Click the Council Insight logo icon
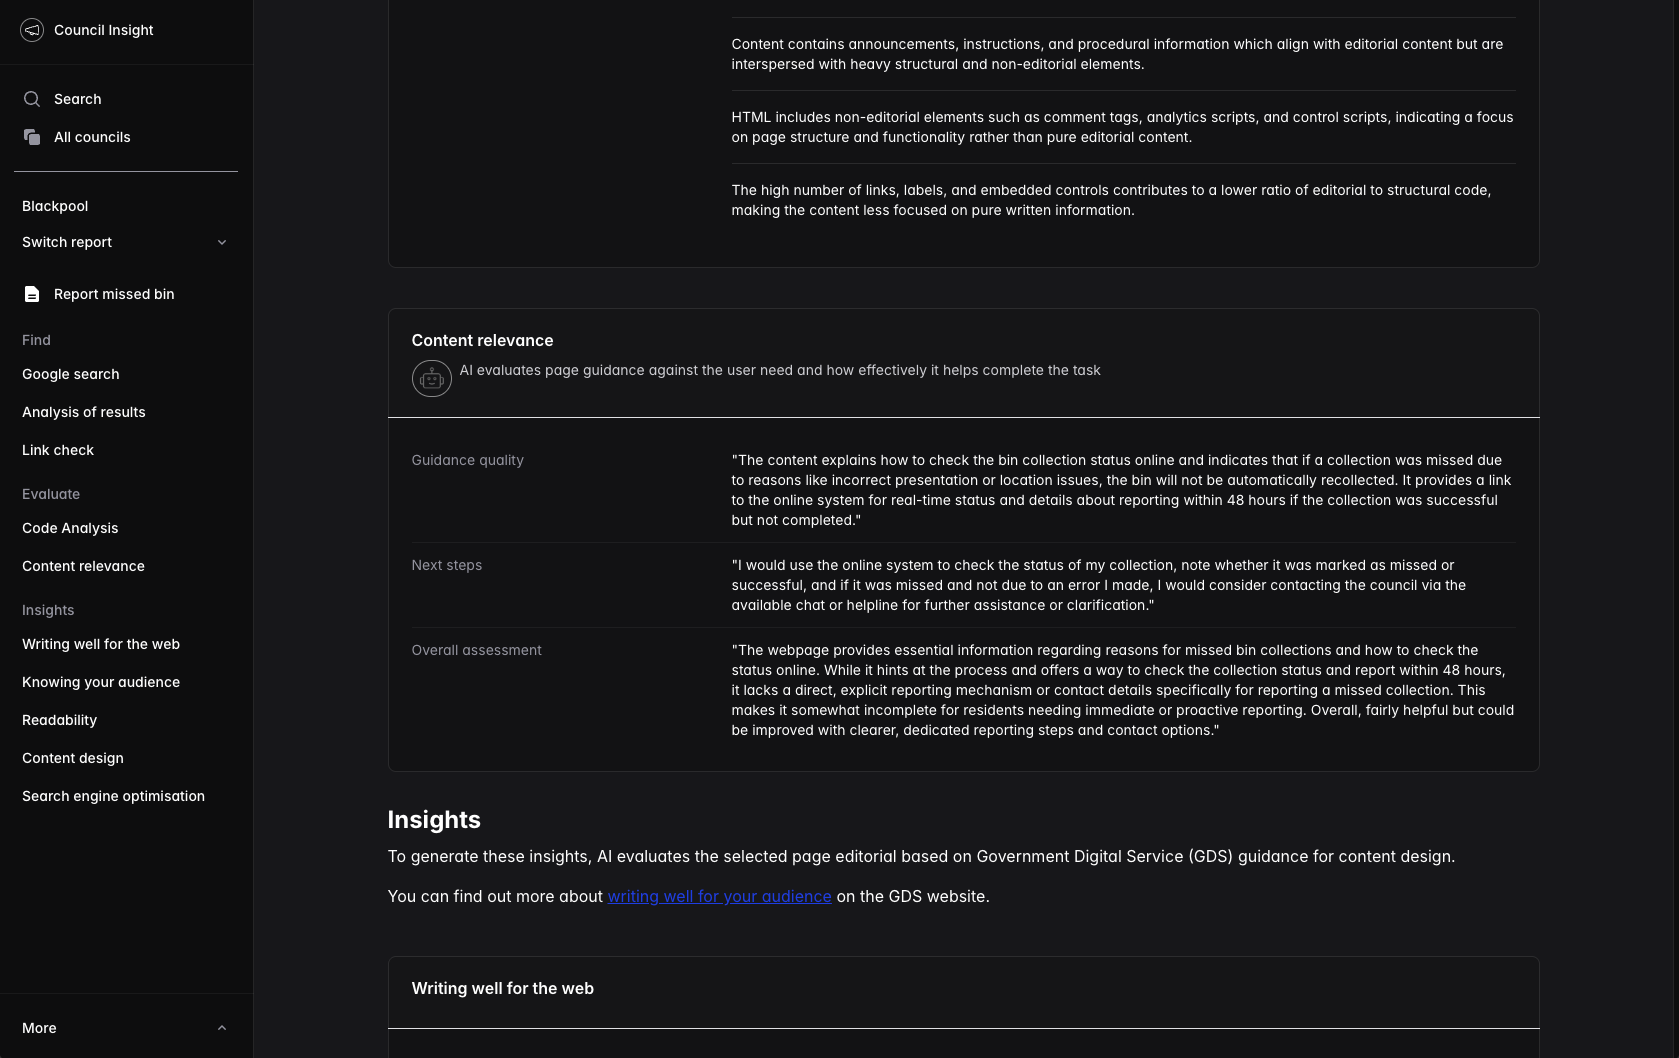This screenshot has width=1679, height=1058. (32, 30)
